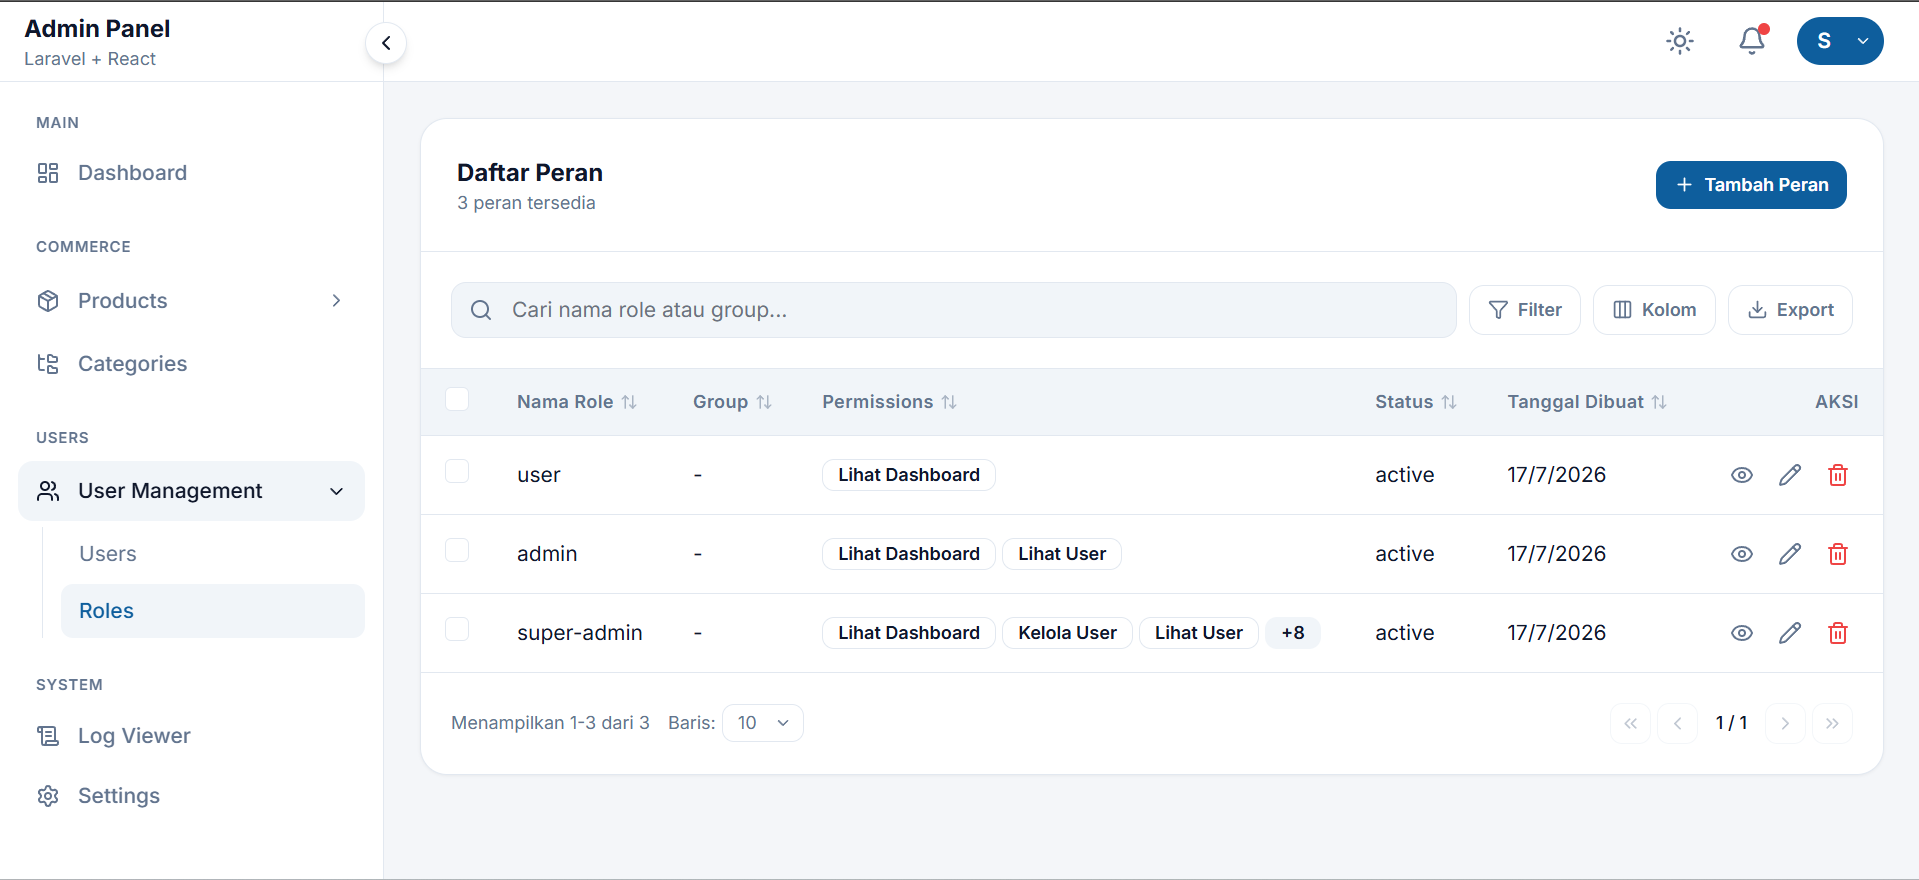Sort by Group column
The image size is (1919, 880).
coord(732,402)
